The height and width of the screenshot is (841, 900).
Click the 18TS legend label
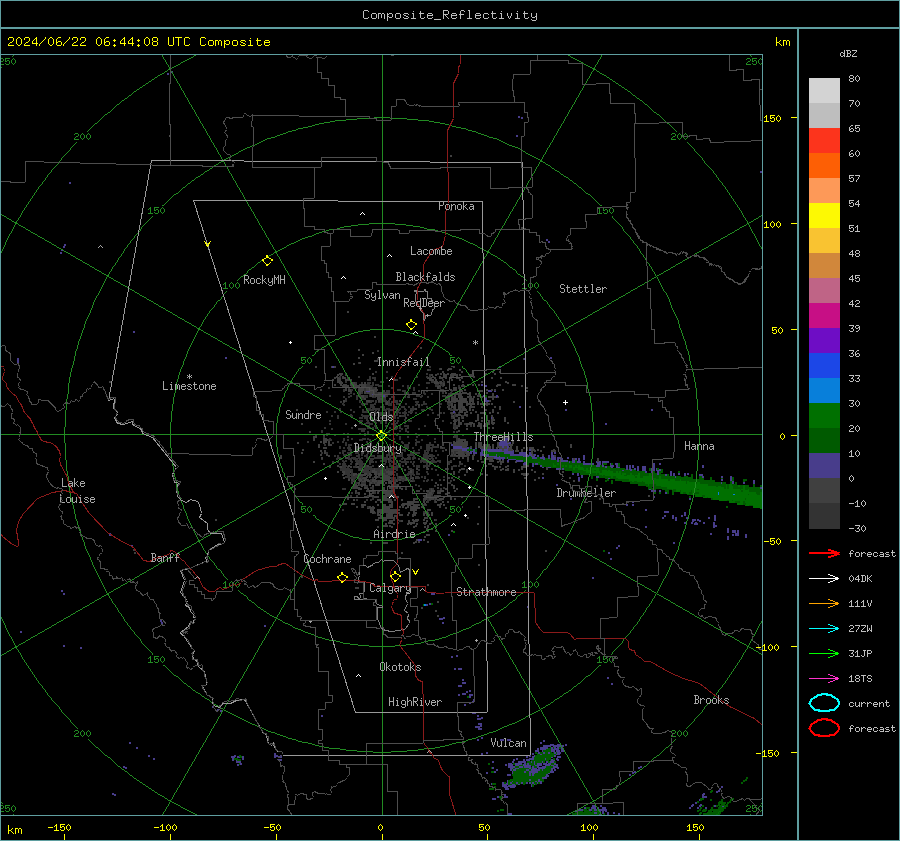coord(860,679)
